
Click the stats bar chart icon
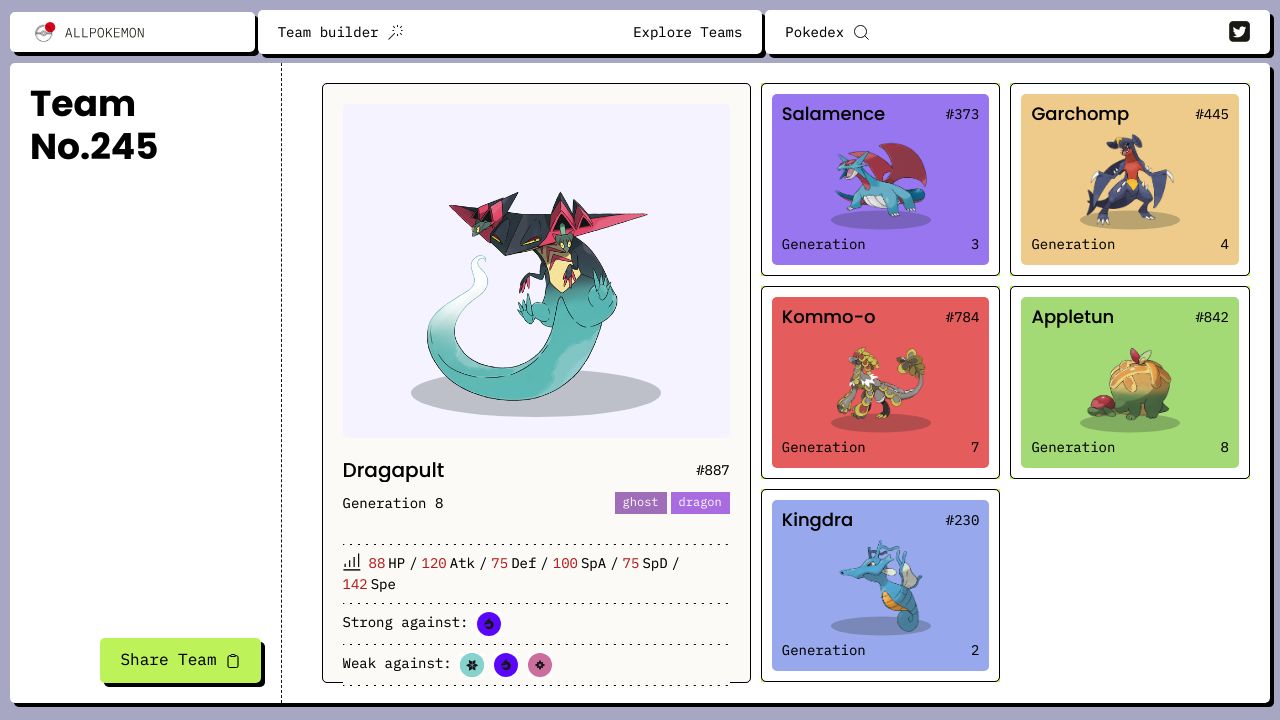[352, 562]
